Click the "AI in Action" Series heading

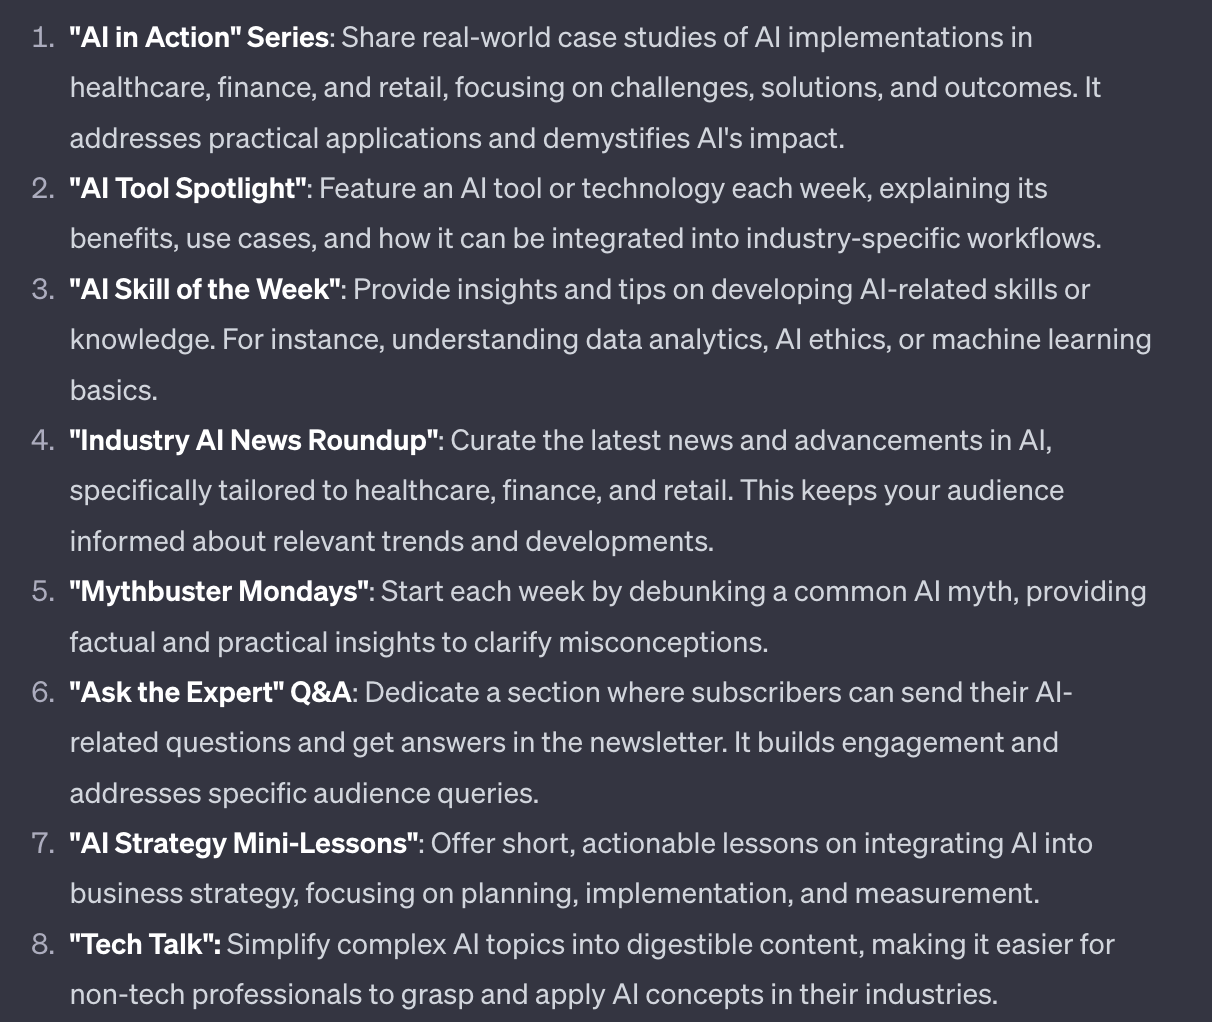coord(199,38)
